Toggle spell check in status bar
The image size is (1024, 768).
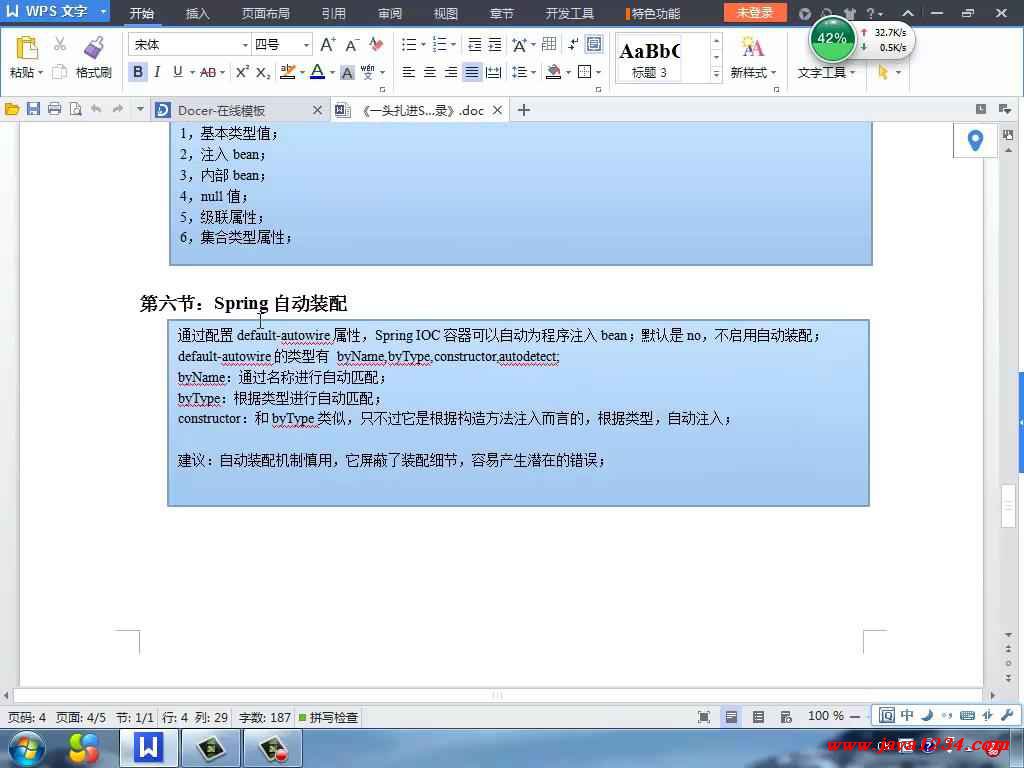pyautogui.click(x=328, y=717)
